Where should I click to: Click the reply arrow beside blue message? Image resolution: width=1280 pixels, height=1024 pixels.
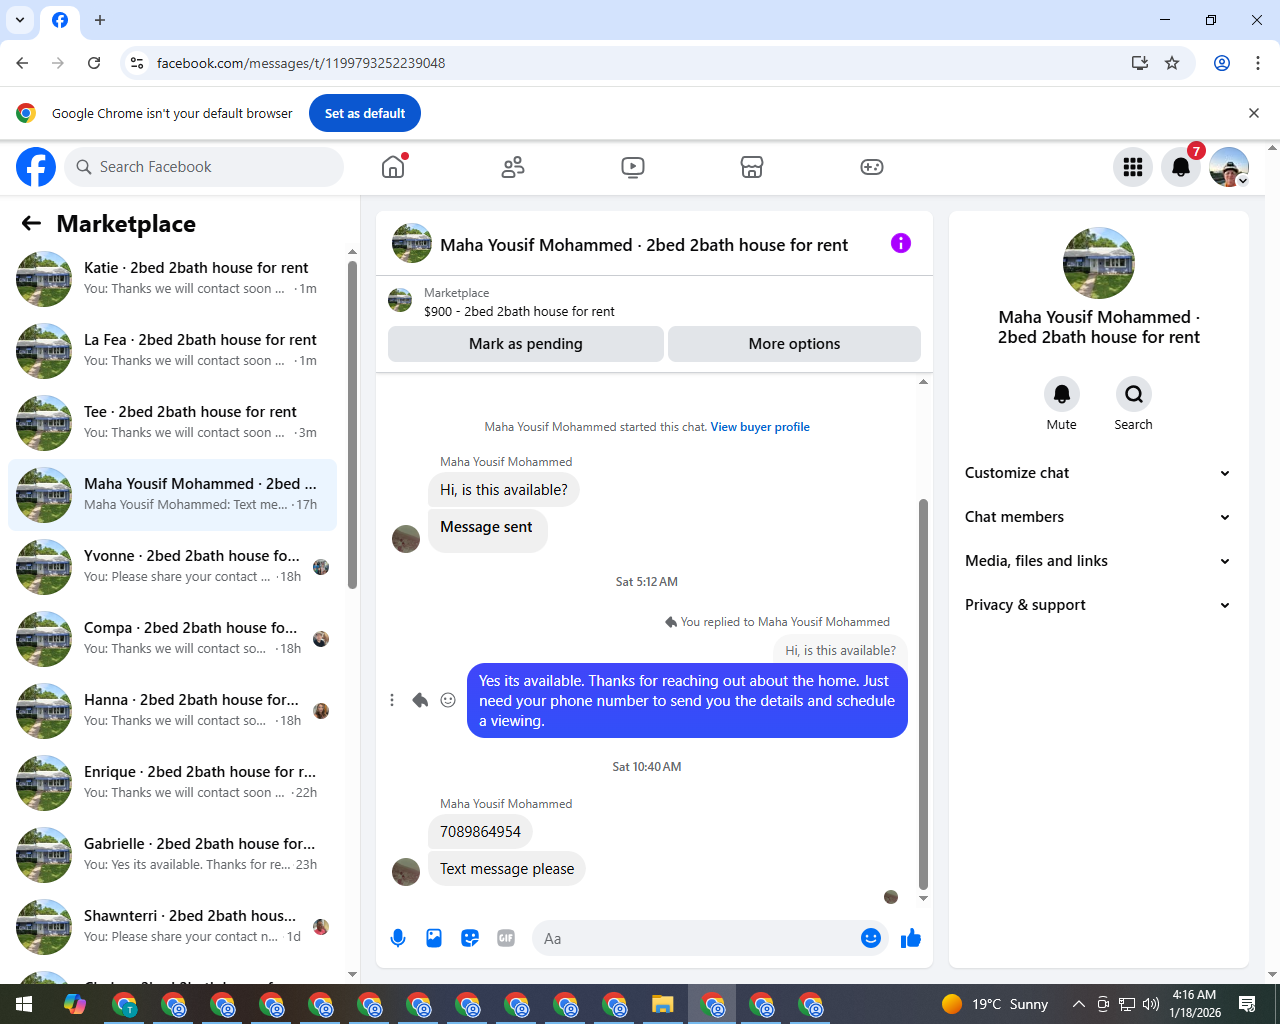[420, 700]
